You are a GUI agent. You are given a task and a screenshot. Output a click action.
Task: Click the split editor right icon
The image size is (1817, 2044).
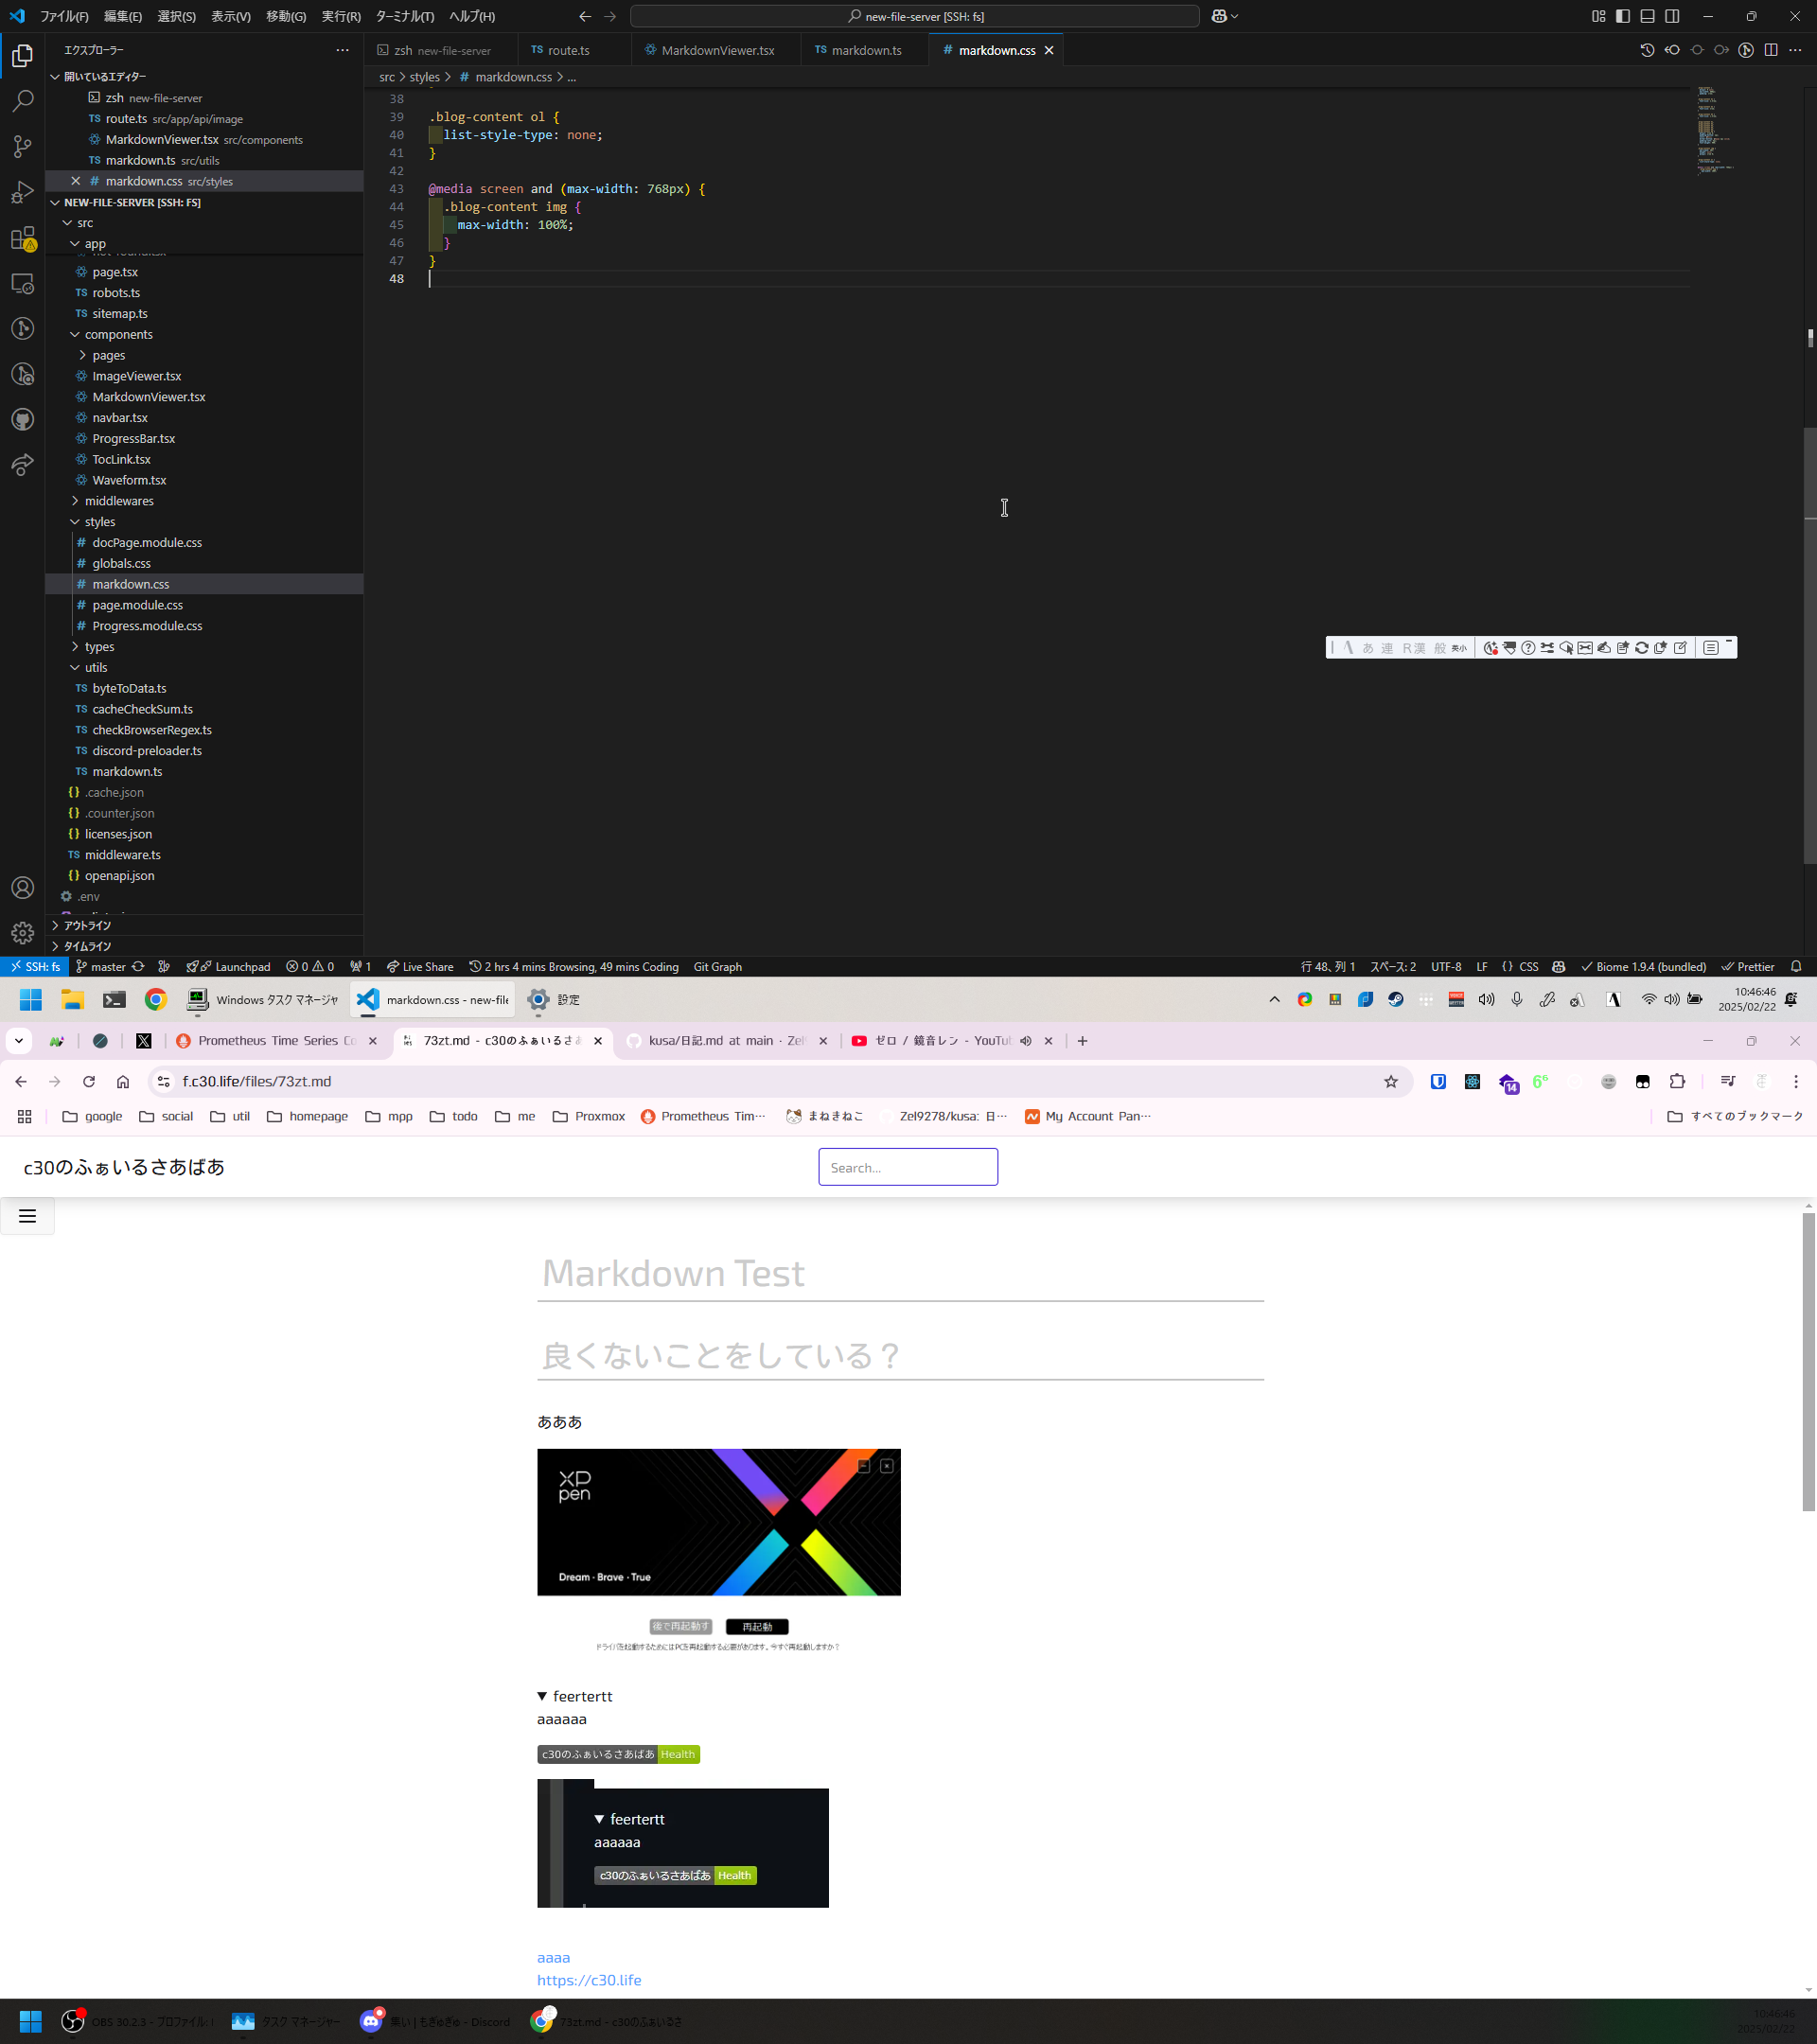tap(1770, 50)
